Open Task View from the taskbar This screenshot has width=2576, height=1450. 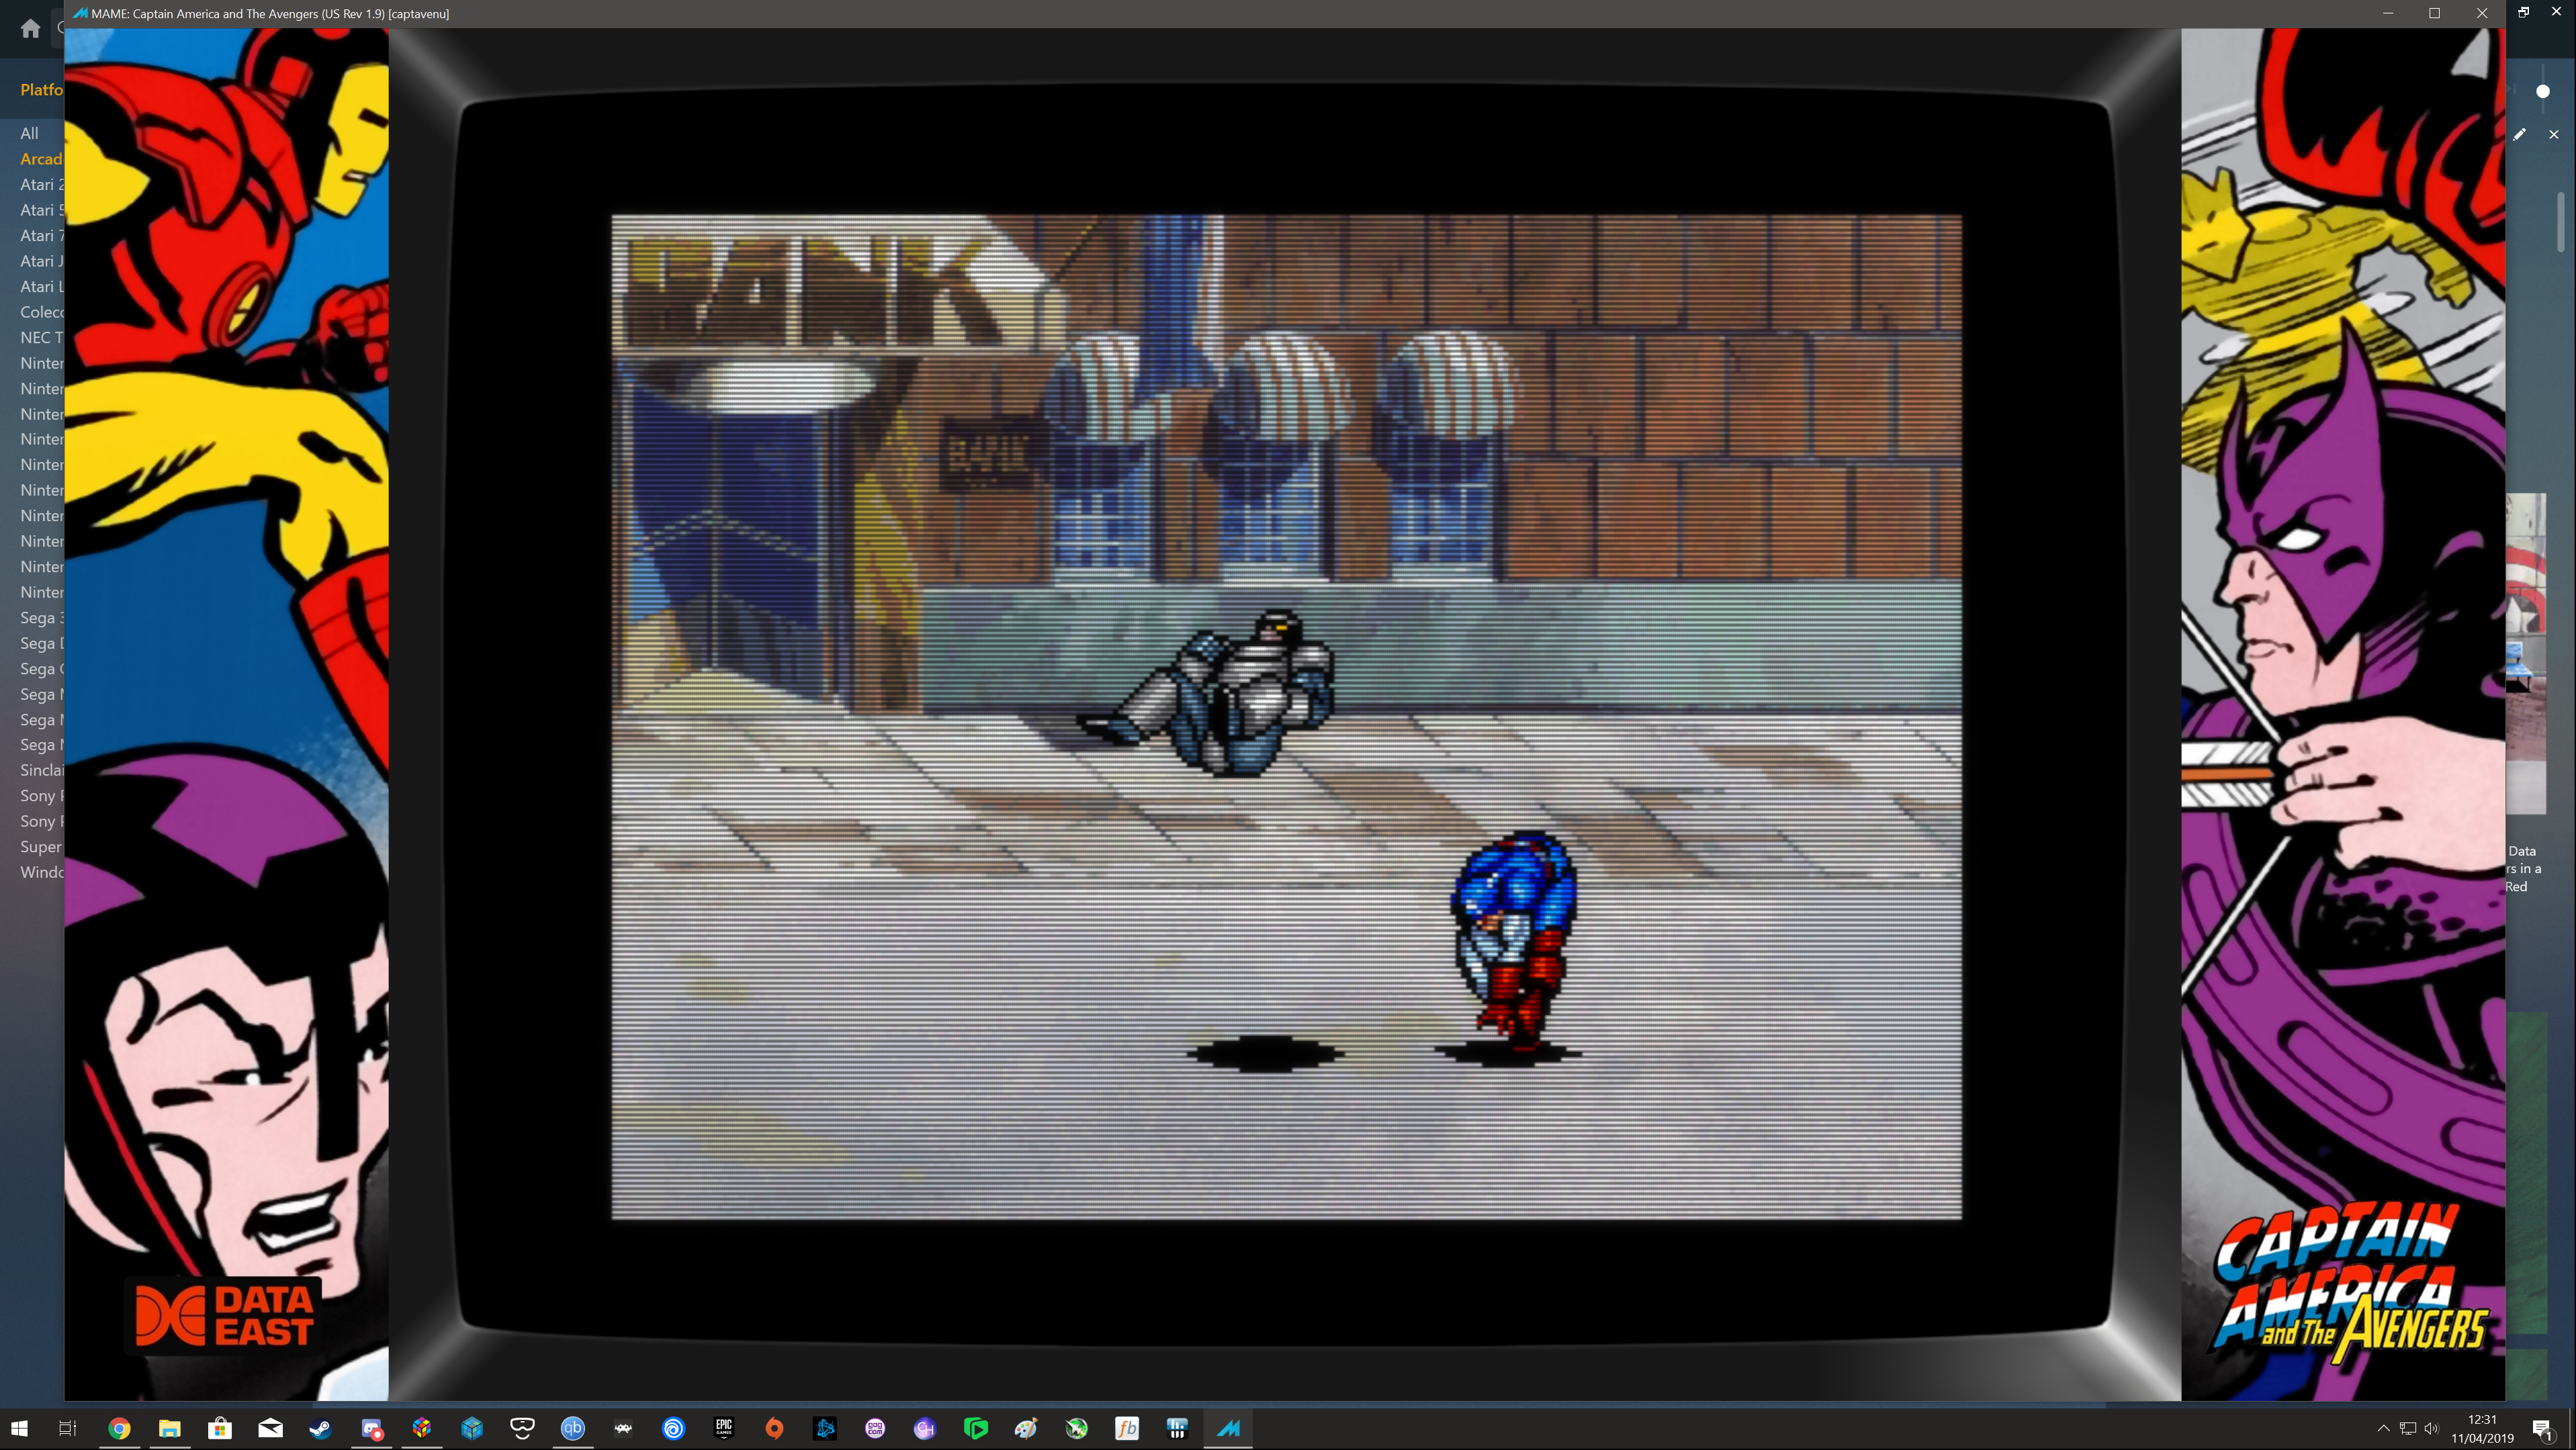point(68,1428)
